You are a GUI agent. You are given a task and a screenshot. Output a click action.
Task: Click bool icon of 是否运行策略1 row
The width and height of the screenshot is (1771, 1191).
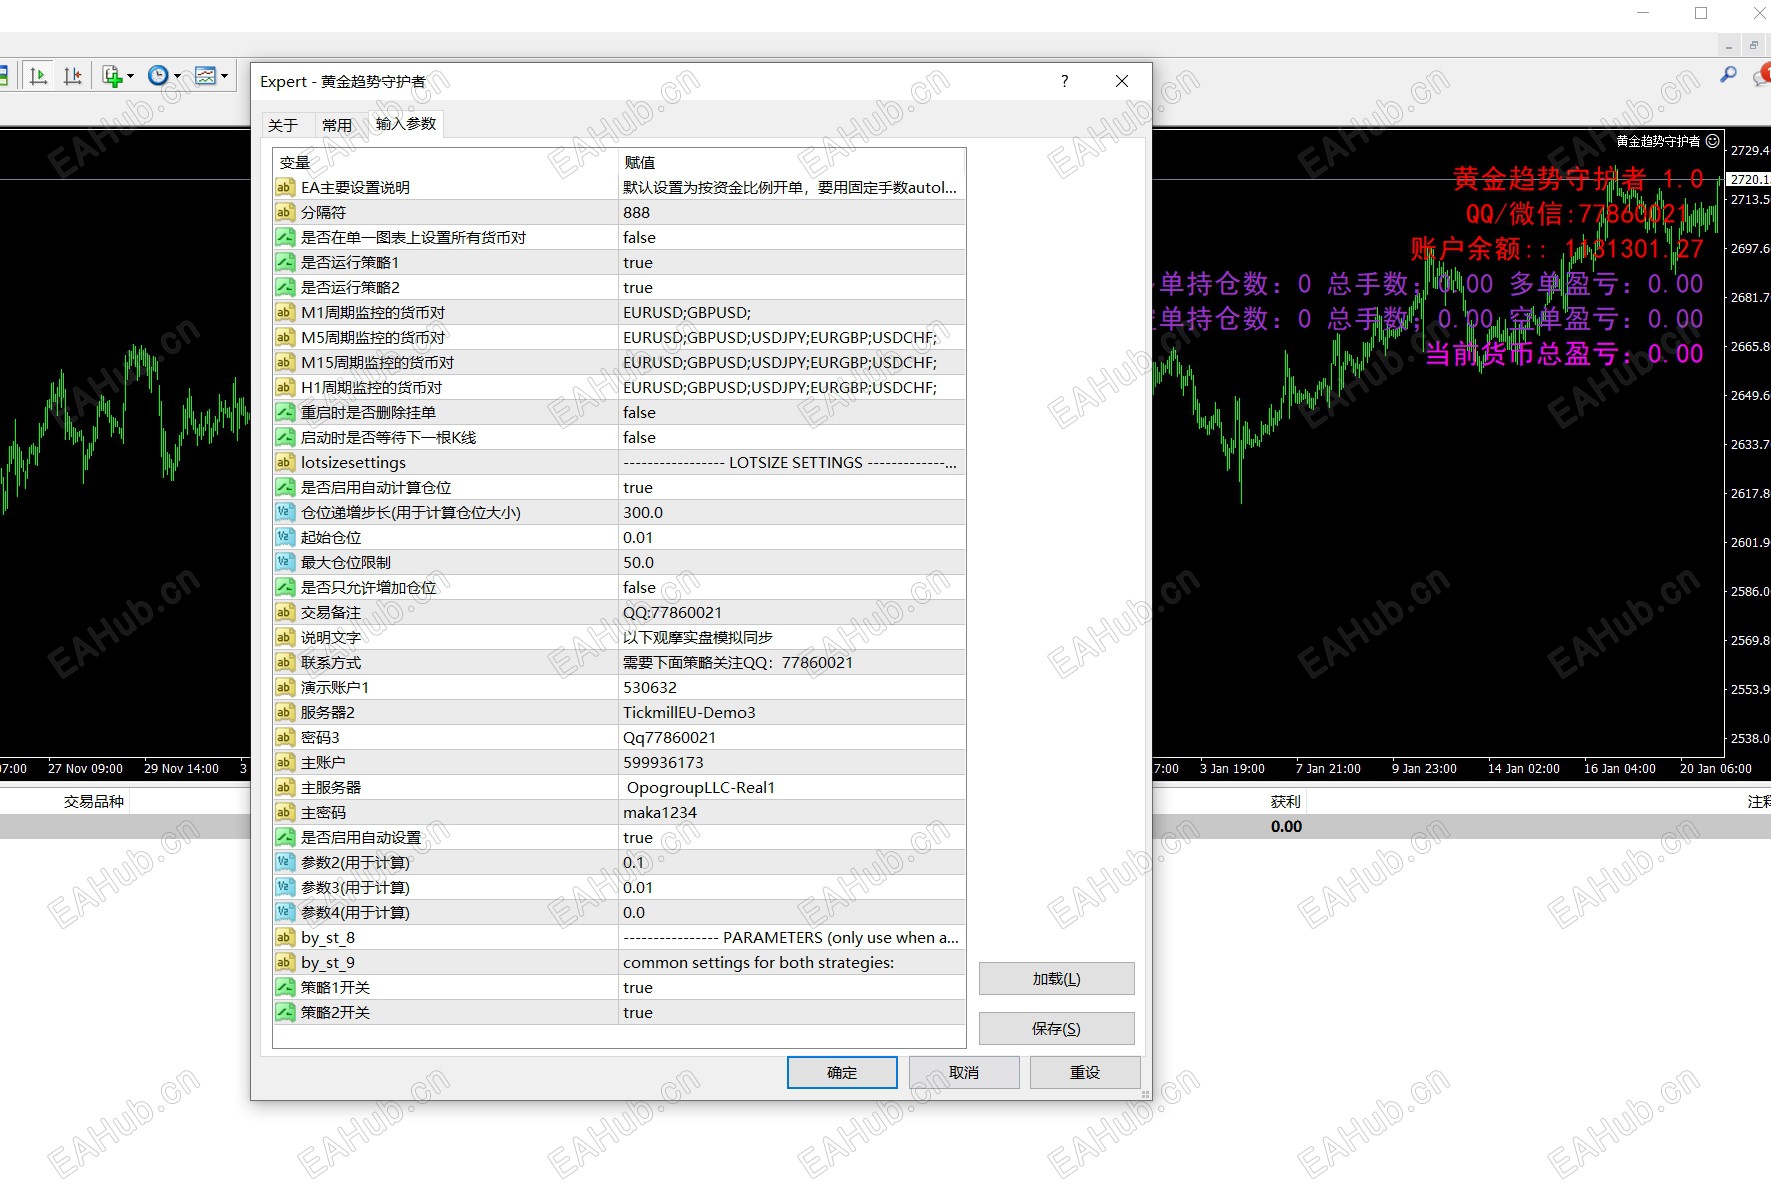pos(285,262)
